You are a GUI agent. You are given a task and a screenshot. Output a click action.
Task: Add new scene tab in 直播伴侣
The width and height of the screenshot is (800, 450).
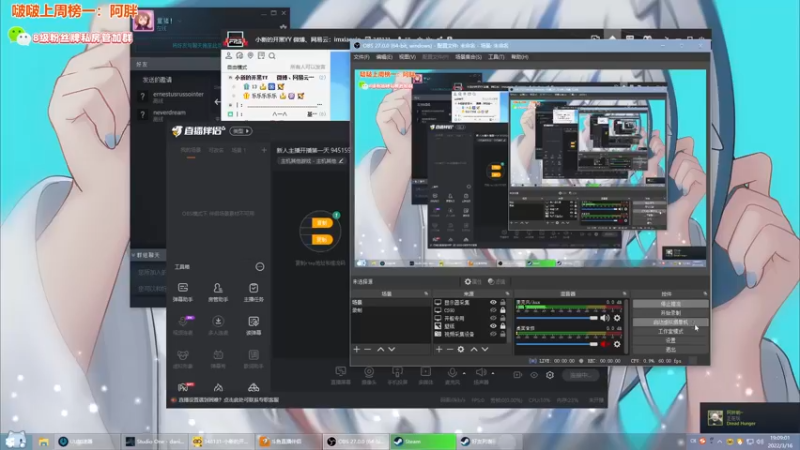[264, 151]
